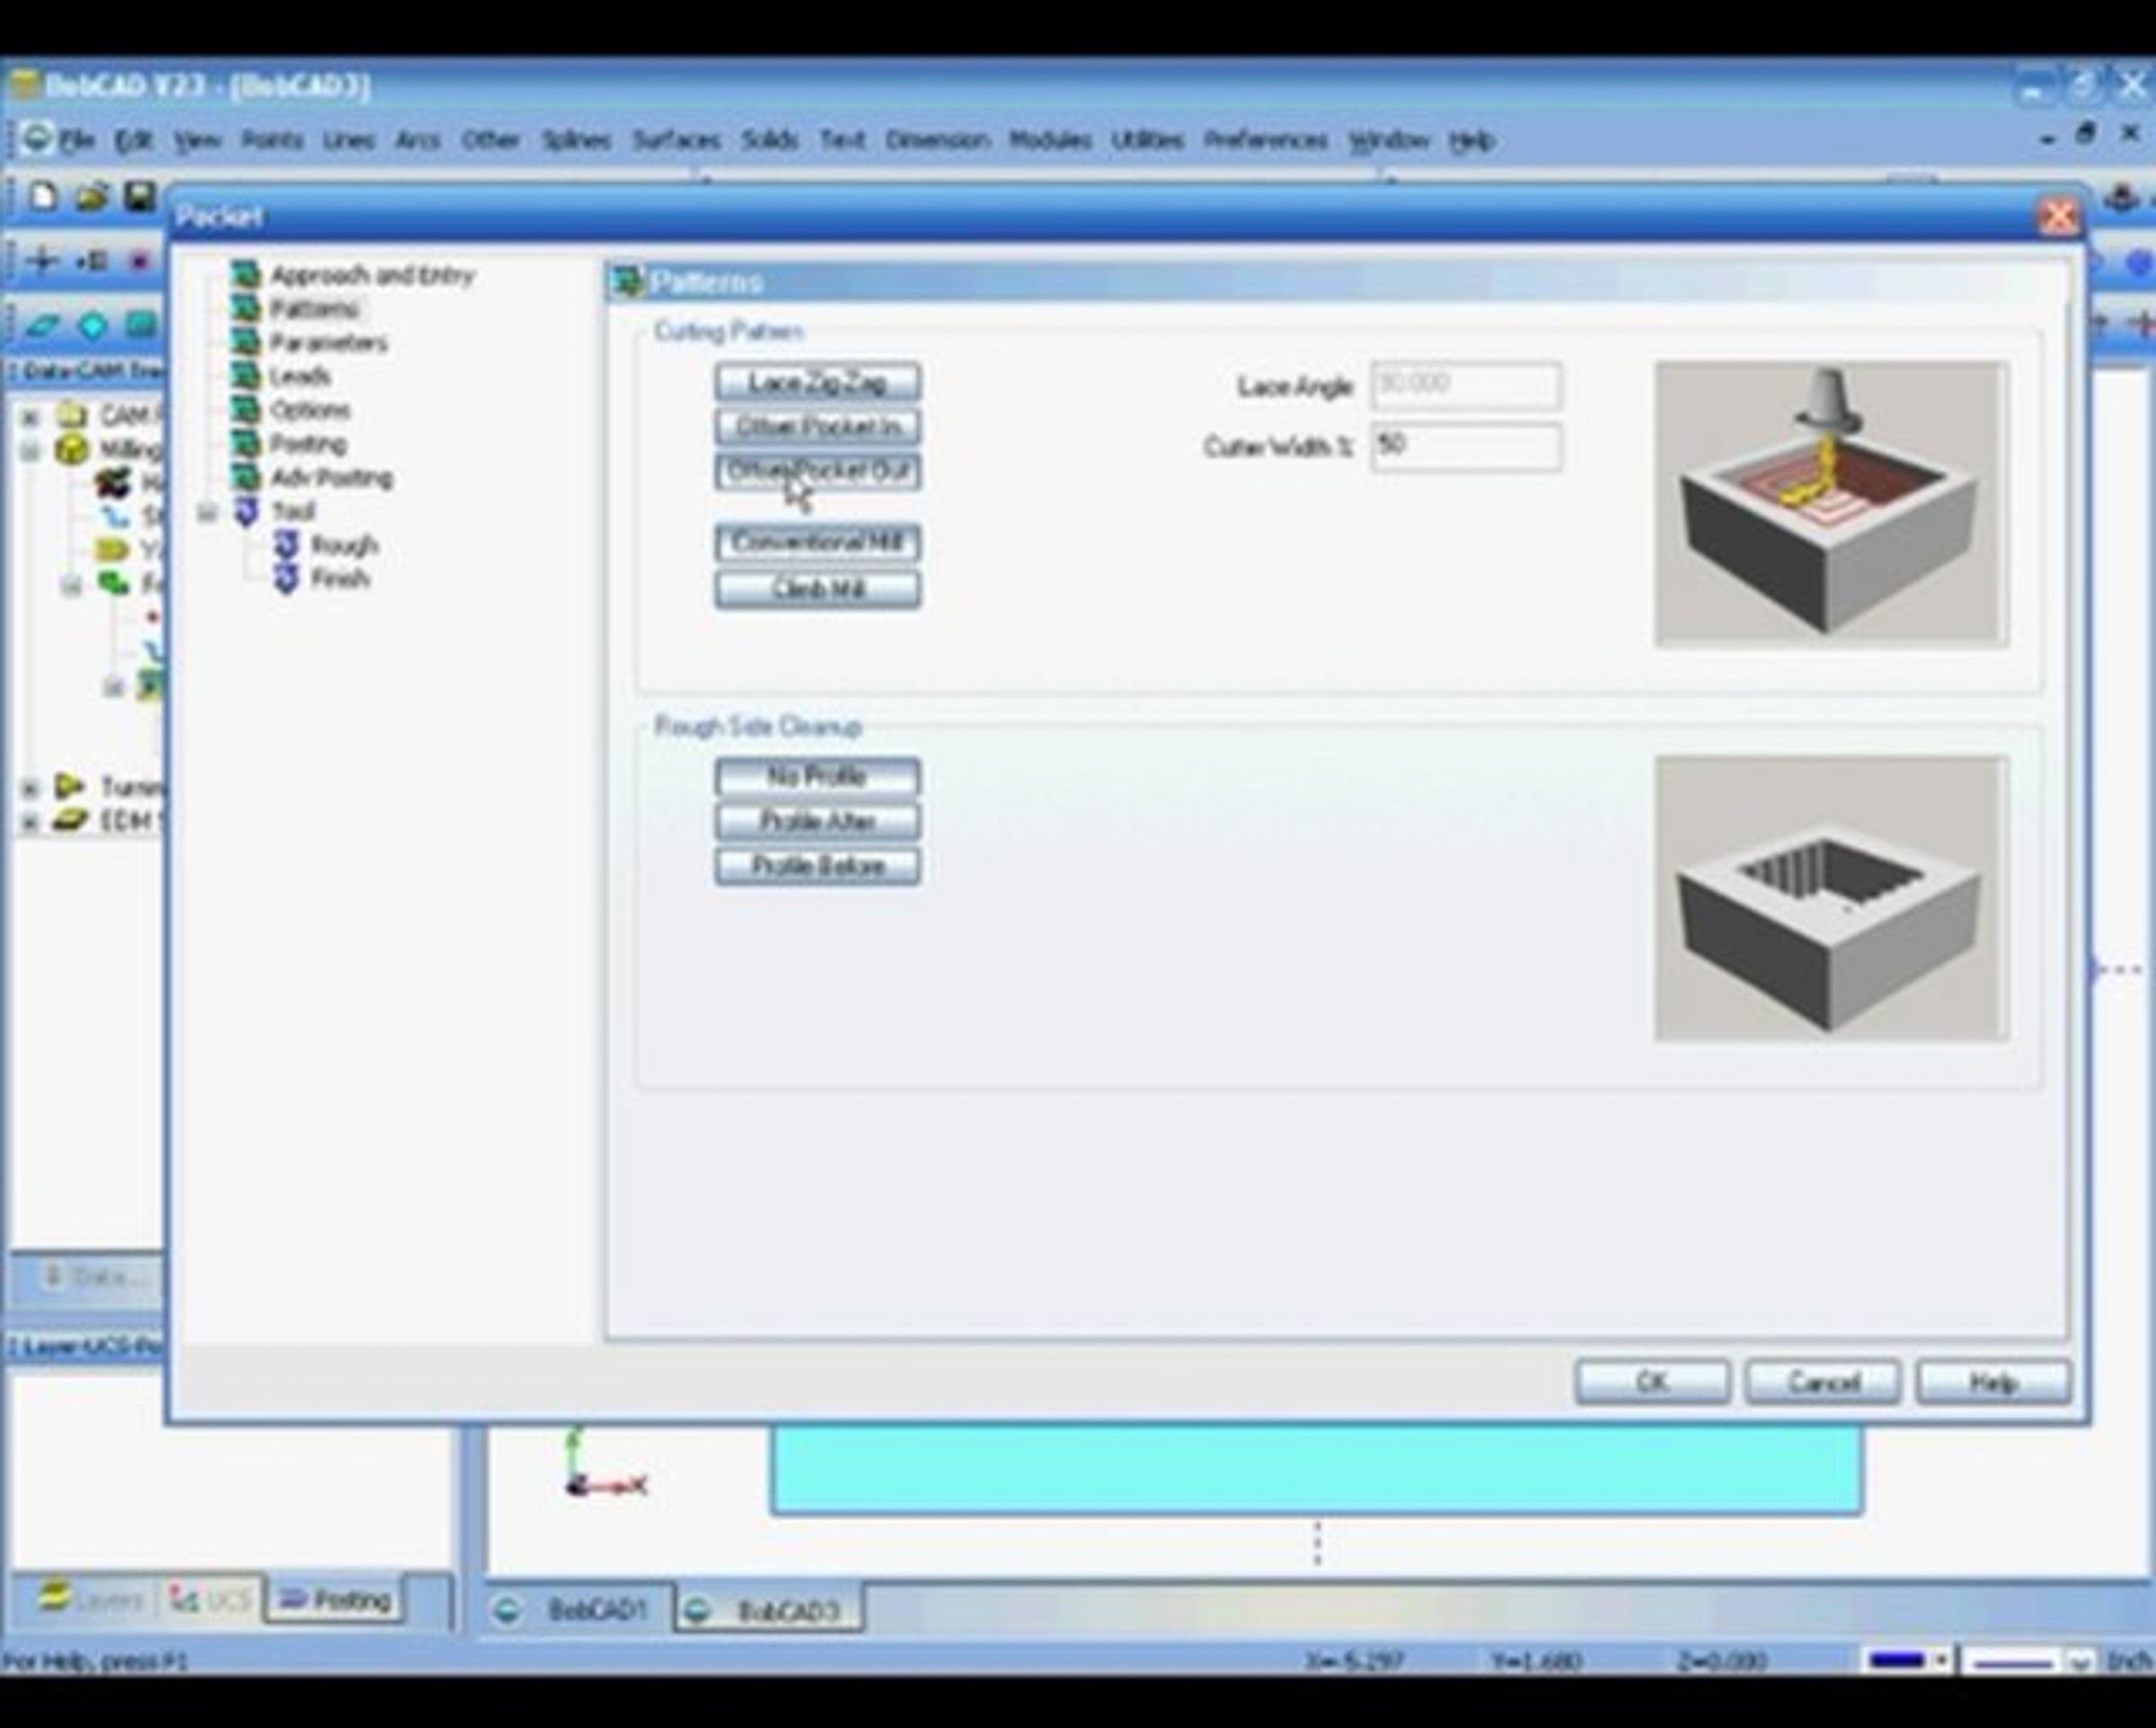Viewport: 2156px width, 1728px height.
Task: Open the Modules menu
Action: coord(1050,140)
